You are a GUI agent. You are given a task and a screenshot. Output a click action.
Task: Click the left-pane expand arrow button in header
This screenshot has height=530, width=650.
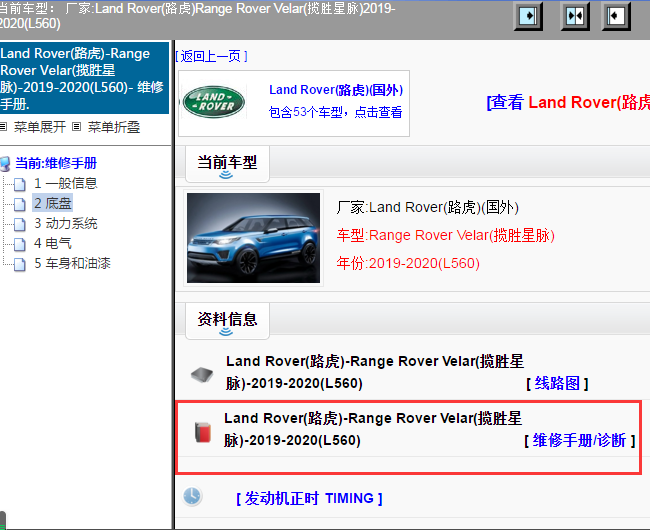coord(528,16)
